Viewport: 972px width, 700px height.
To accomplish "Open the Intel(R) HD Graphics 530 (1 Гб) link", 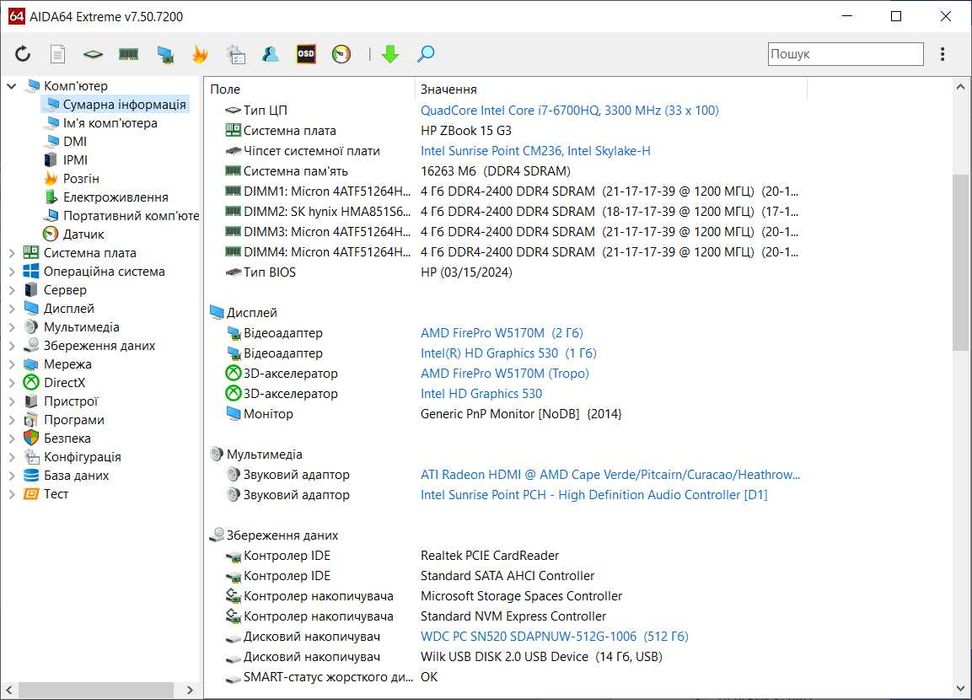I will (x=508, y=353).
